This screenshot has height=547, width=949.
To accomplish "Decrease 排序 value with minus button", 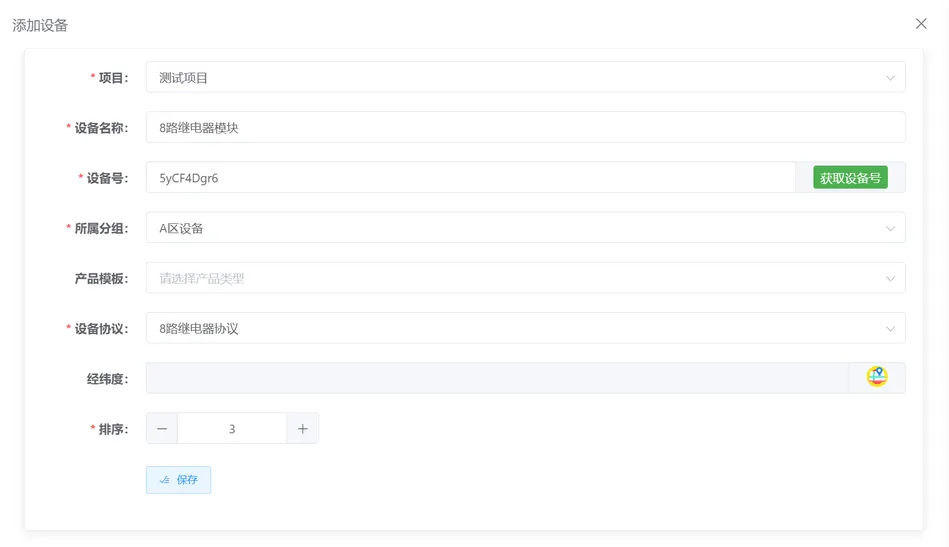I will click(x=162, y=429).
